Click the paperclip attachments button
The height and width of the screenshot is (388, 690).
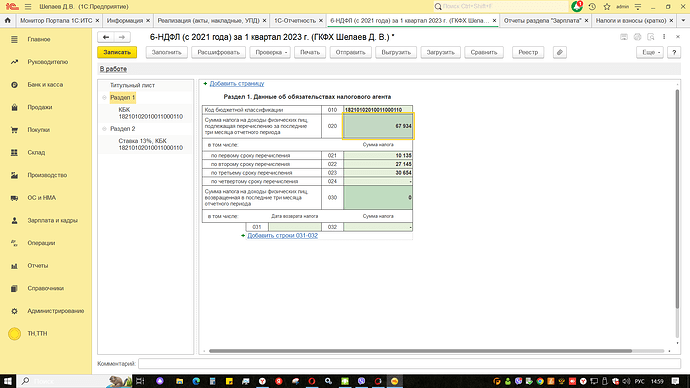point(560,52)
